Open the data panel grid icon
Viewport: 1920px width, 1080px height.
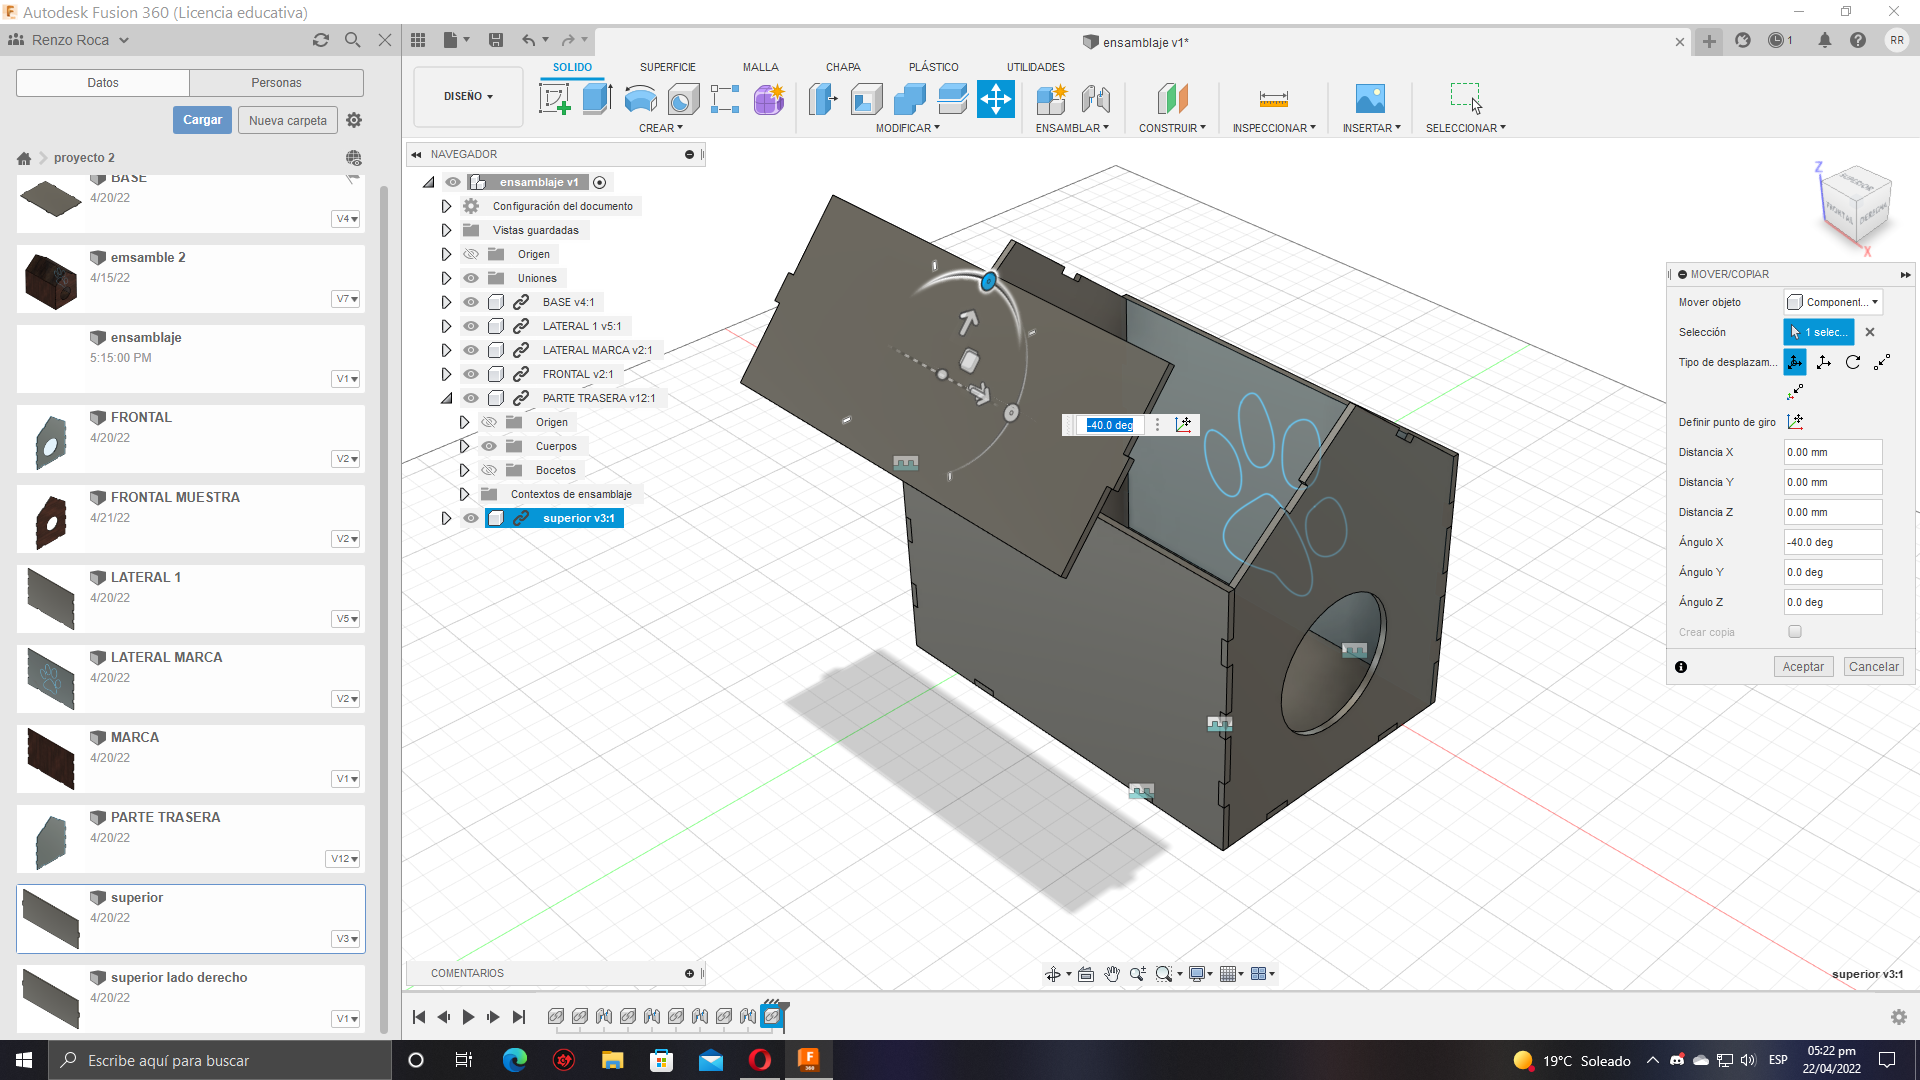418,40
